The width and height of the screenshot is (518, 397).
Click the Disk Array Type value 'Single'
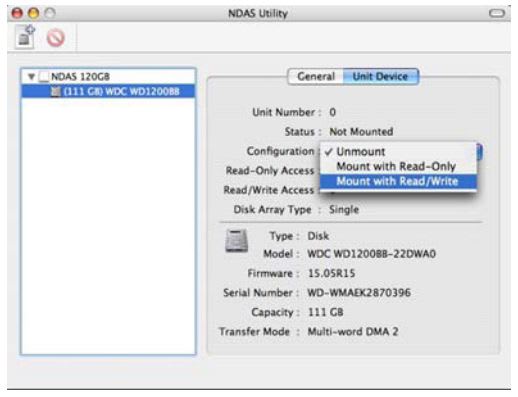point(344,210)
